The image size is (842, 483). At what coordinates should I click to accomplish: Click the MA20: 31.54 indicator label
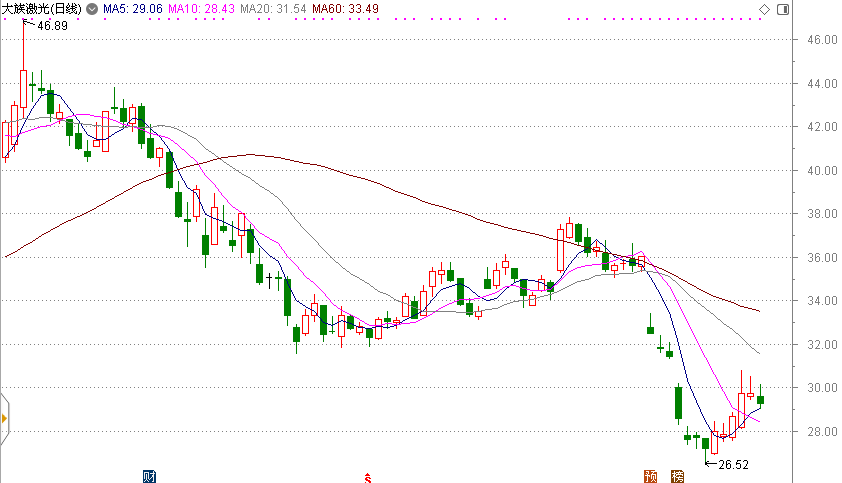[273, 9]
